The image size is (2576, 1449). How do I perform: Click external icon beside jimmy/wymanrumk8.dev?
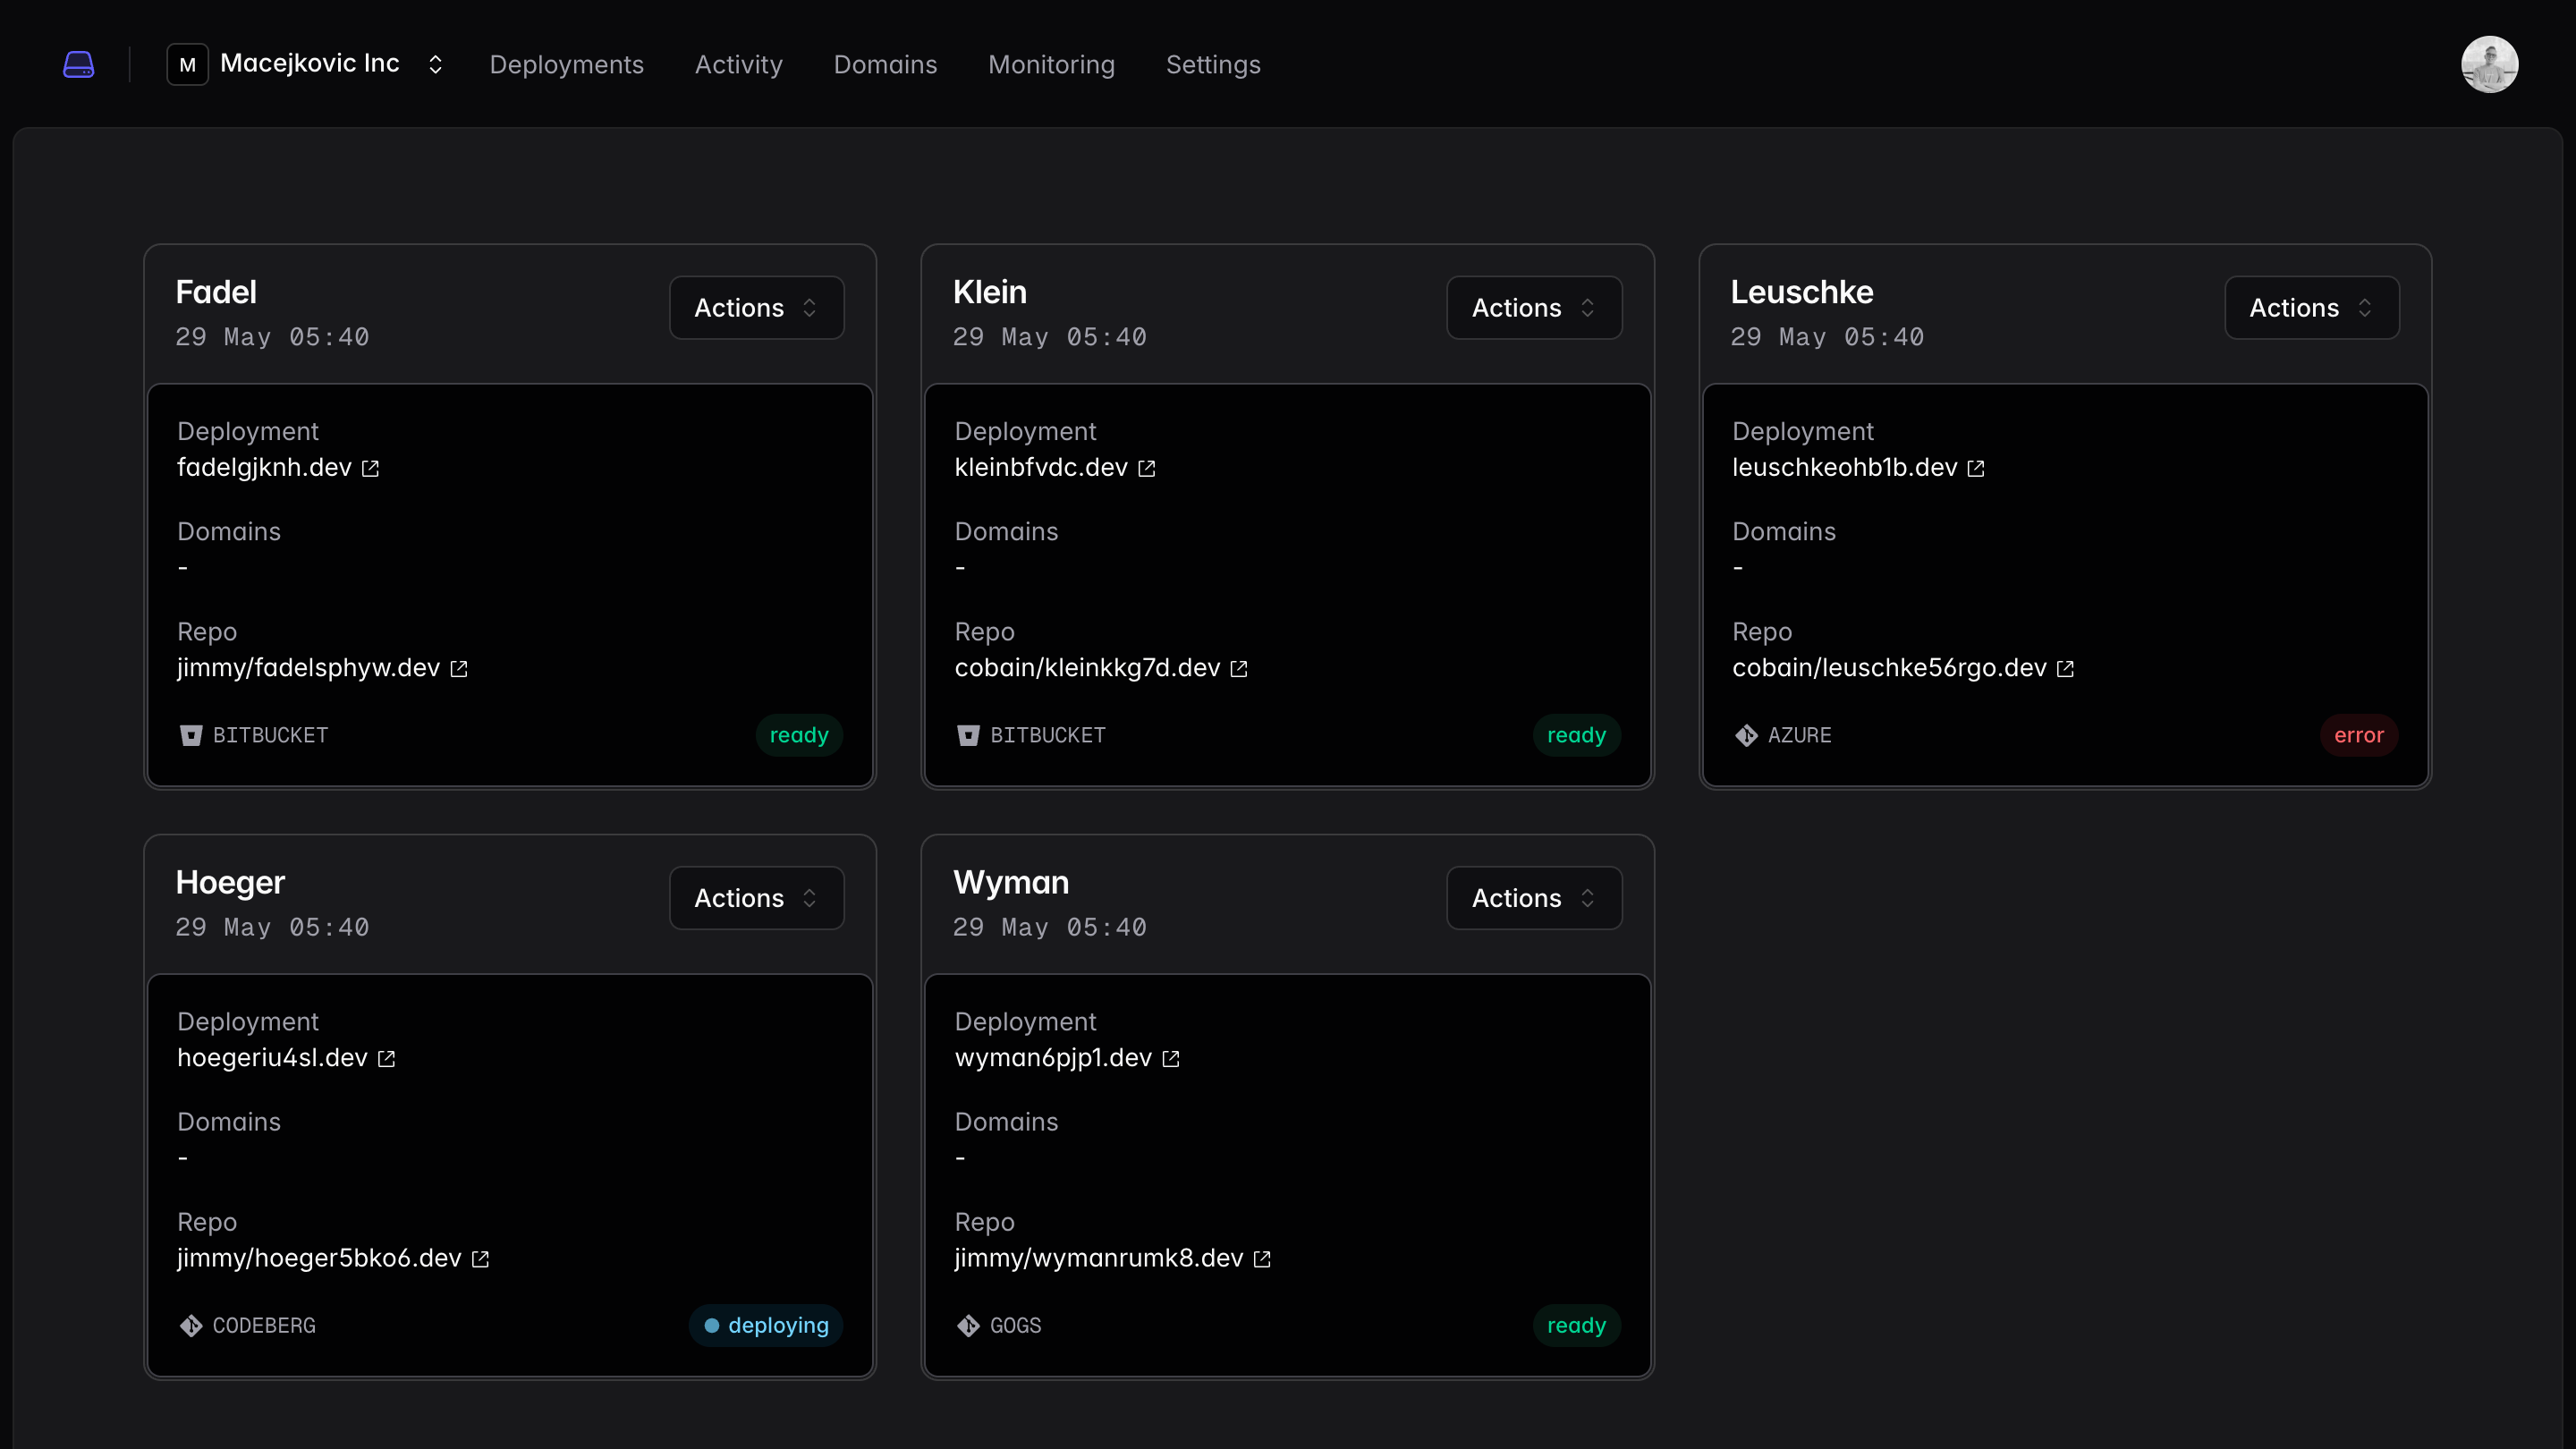(x=1262, y=1259)
